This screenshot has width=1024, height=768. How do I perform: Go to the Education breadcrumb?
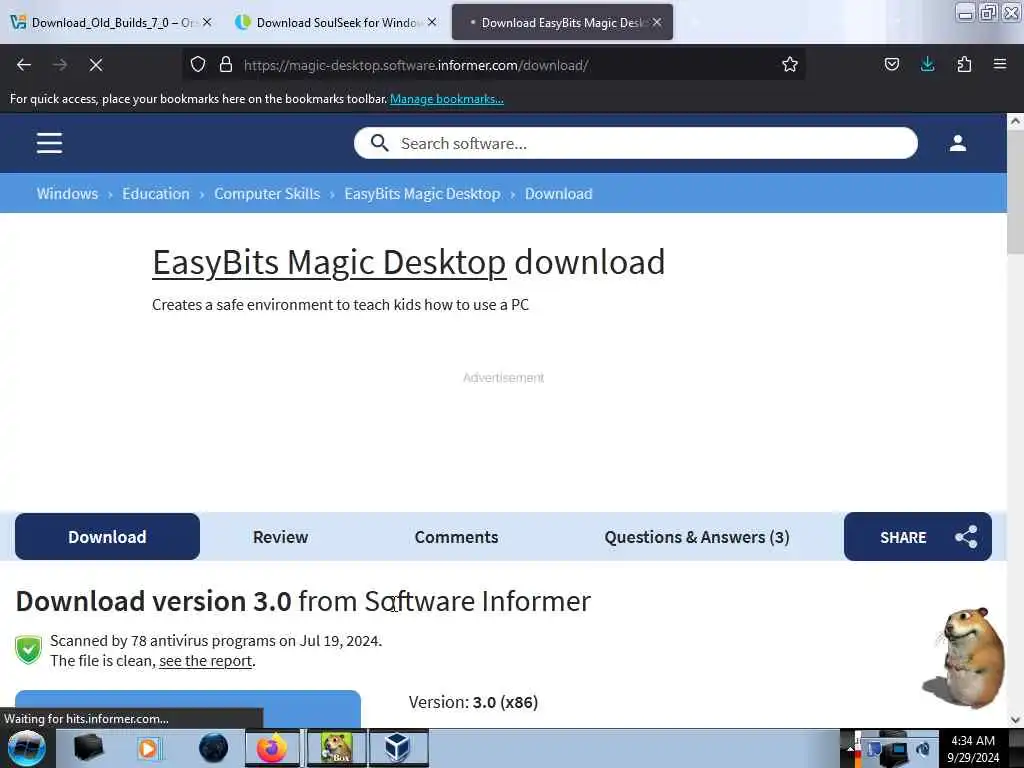point(156,193)
